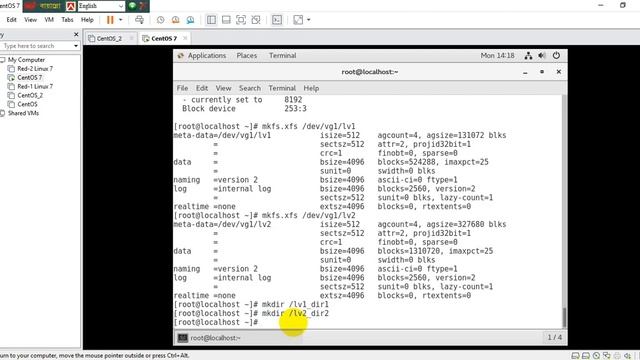Click the second disk device status icon
The height and width of the screenshot is (360, 640).
pyautogui.click(x=586, y=356)
